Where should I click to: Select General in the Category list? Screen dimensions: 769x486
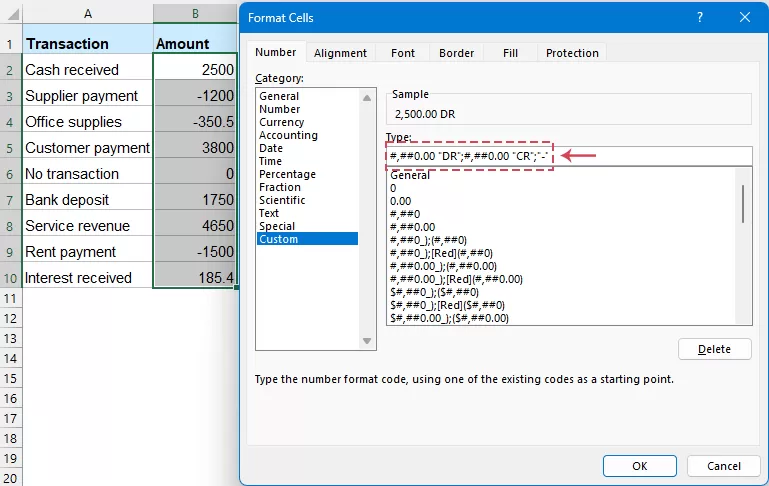(307, 96)
